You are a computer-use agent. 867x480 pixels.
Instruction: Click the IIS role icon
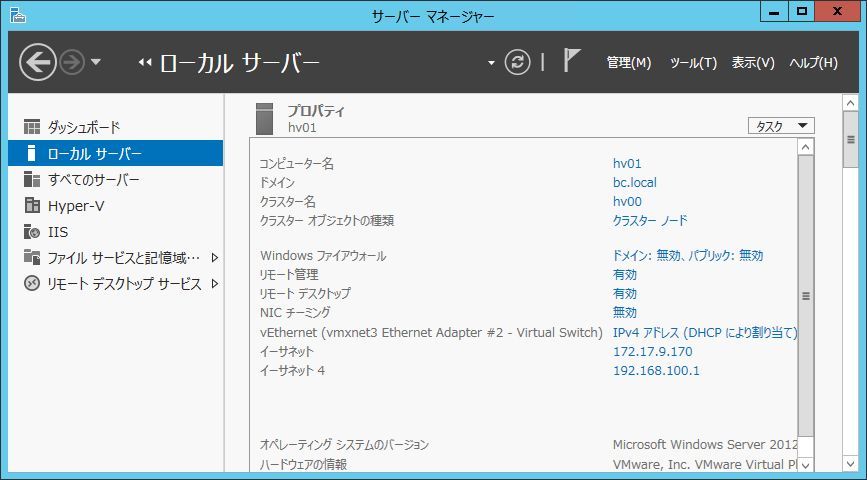click(32, 232)
